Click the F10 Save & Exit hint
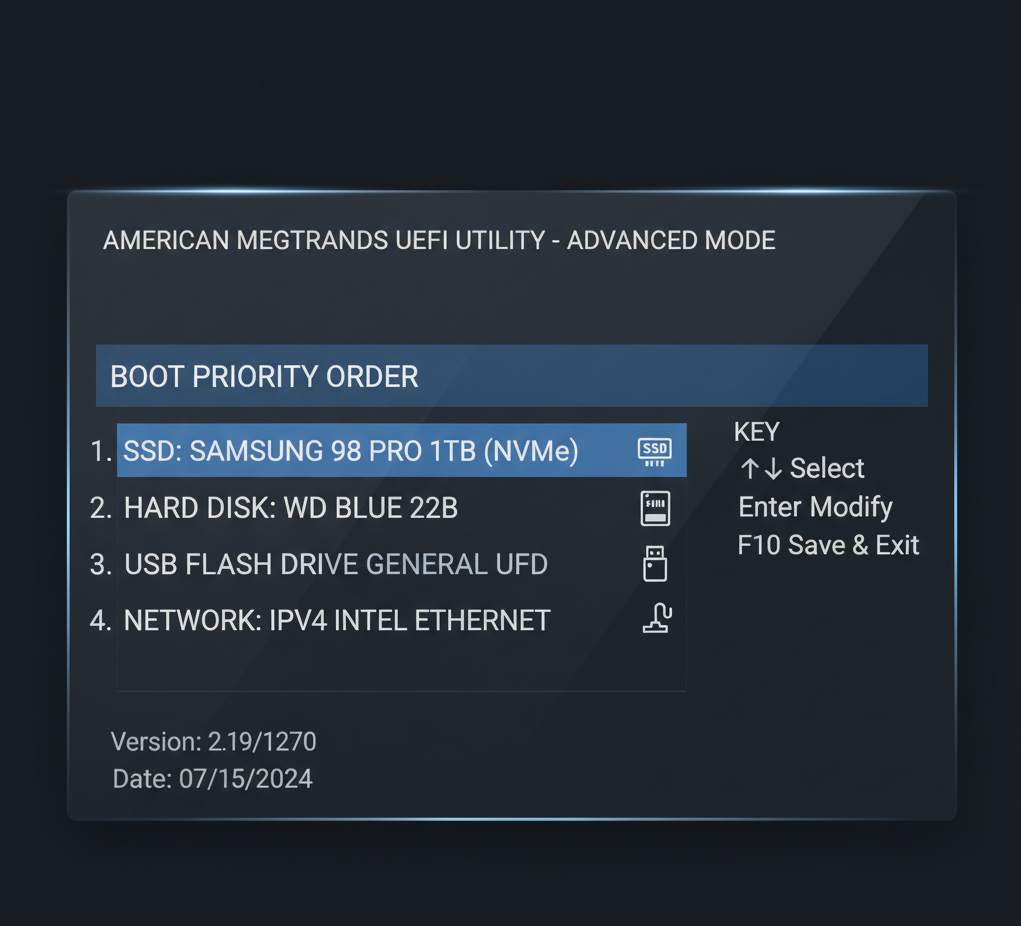 [x=828, y=545]
